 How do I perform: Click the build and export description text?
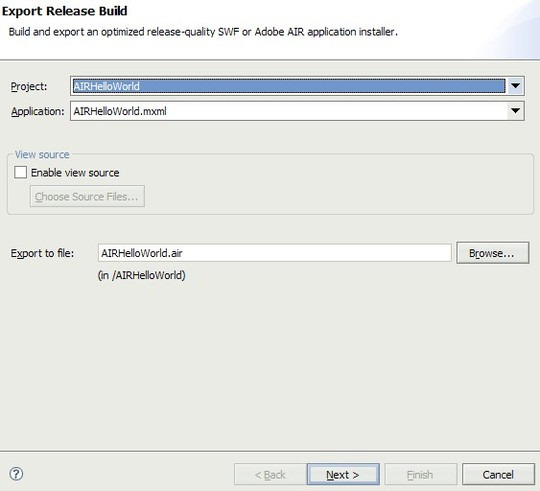pos(203,32)
